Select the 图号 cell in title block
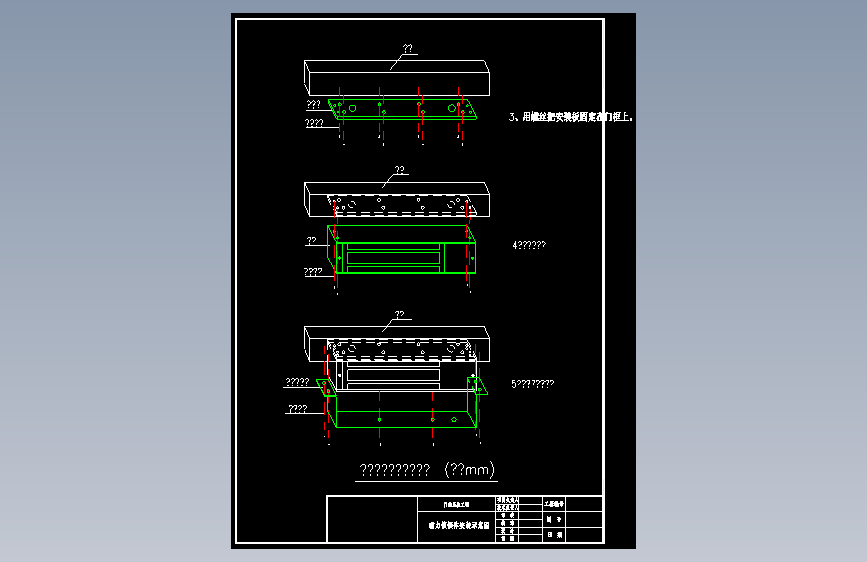 (553, 519)
